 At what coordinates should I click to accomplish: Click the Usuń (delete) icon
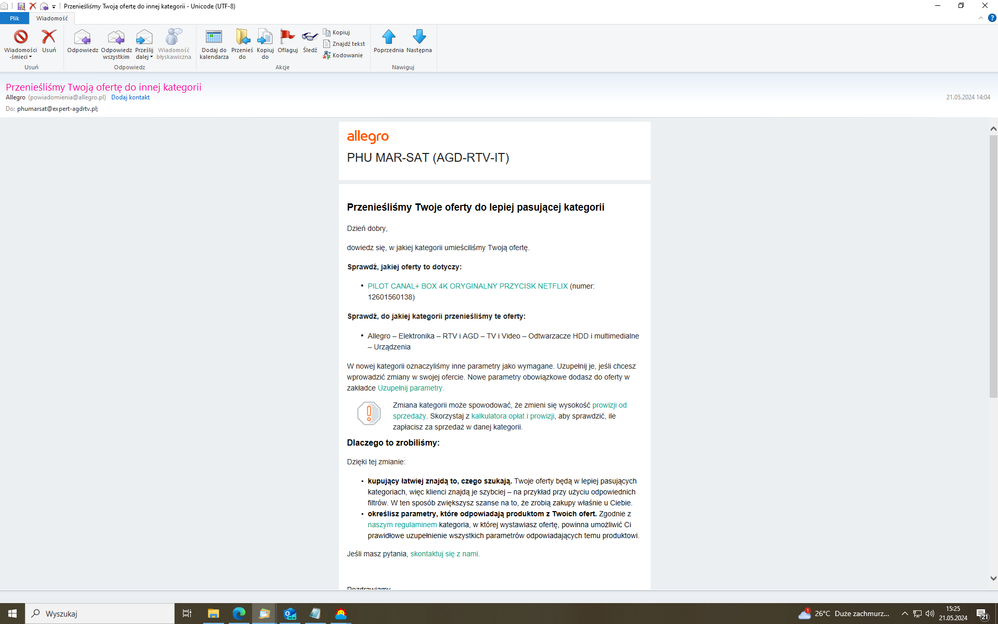(48, 38)
